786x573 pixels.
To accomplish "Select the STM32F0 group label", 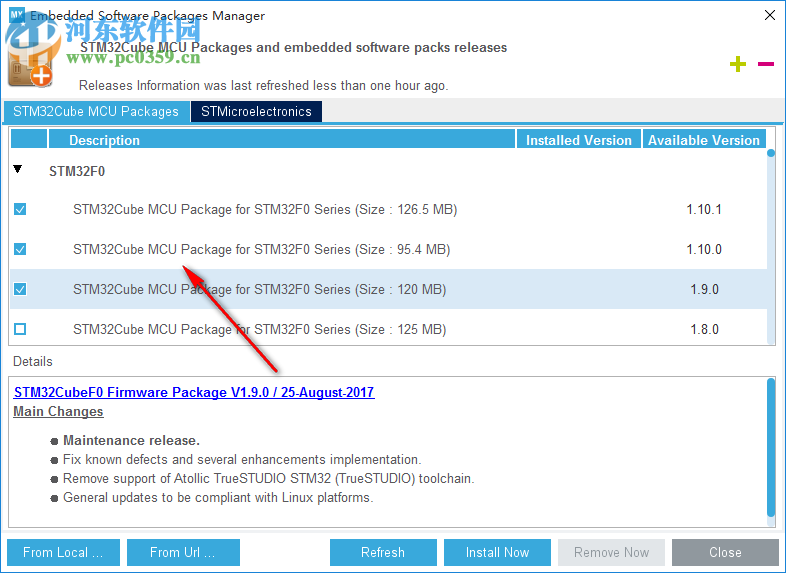I will [77, 171].
